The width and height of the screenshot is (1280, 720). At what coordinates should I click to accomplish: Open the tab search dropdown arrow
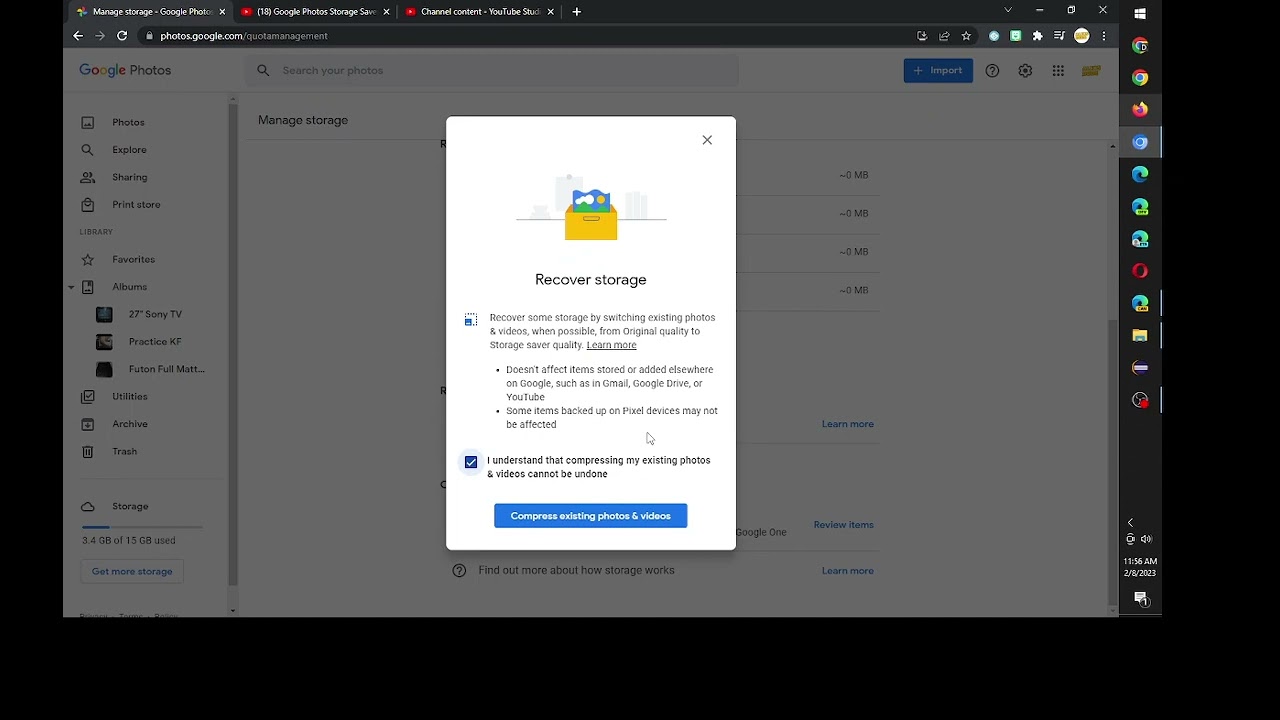[x=1008, y=10]
